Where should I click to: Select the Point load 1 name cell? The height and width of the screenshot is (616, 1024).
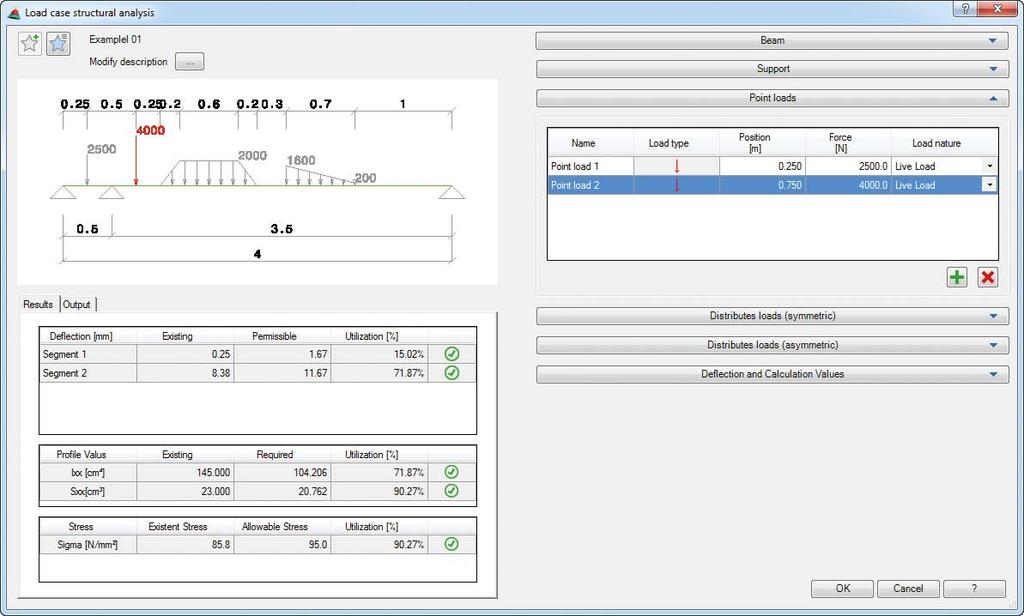click(590, 166)
